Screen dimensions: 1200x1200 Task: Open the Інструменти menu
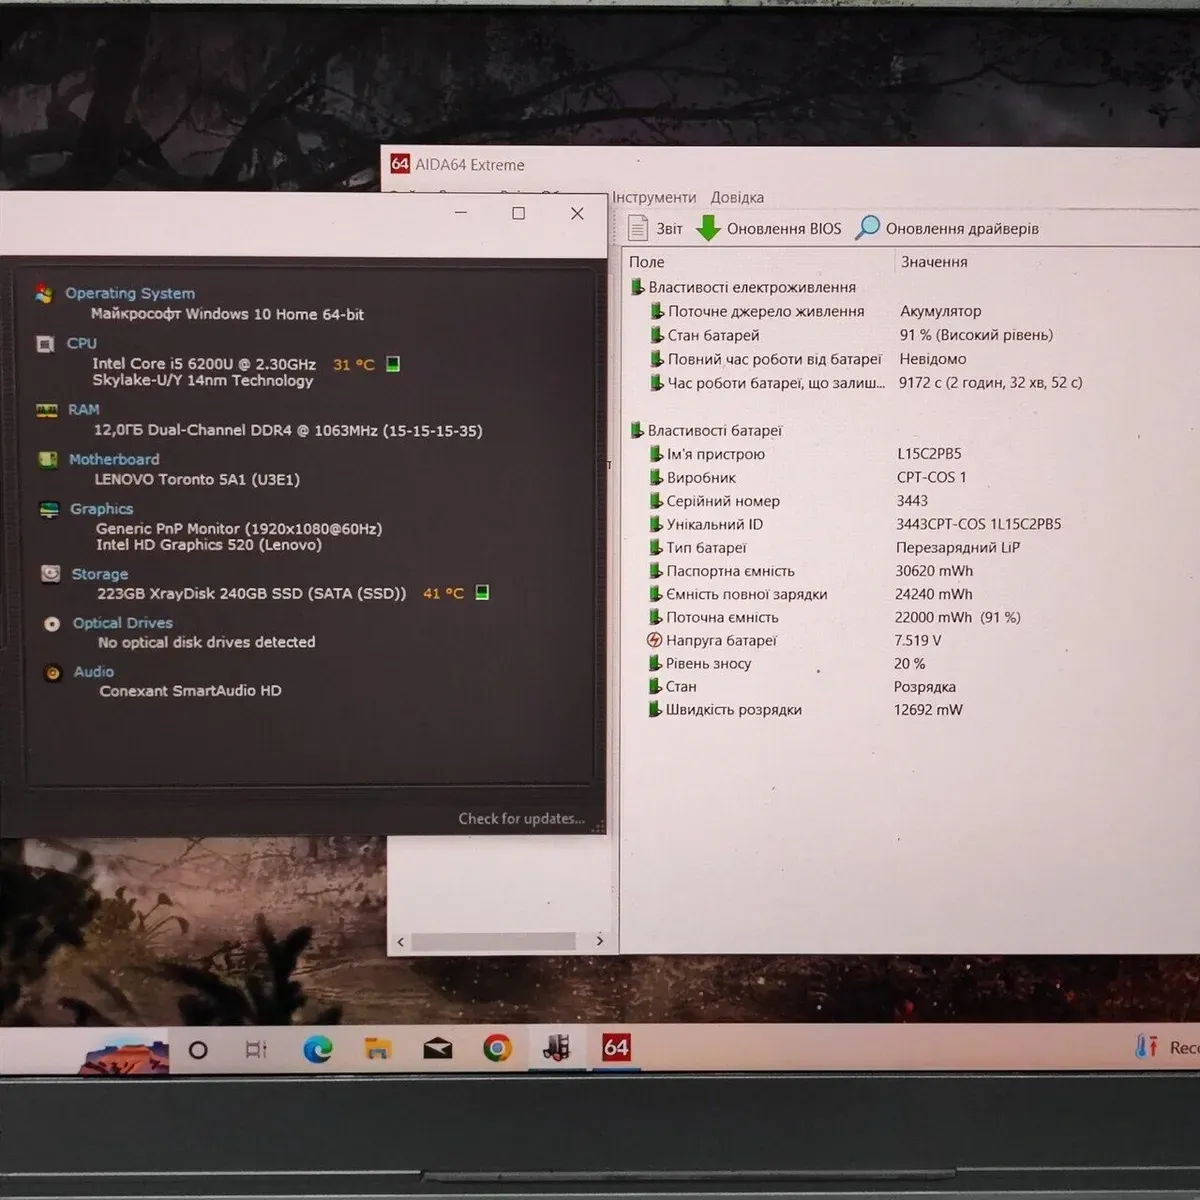coord(654,197)
